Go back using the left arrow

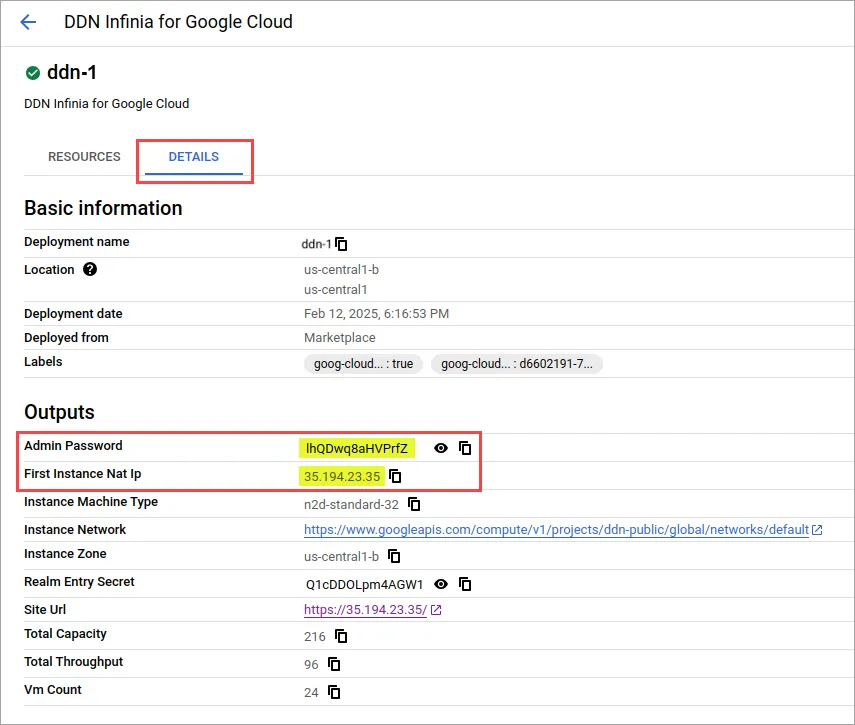(28, 22)
